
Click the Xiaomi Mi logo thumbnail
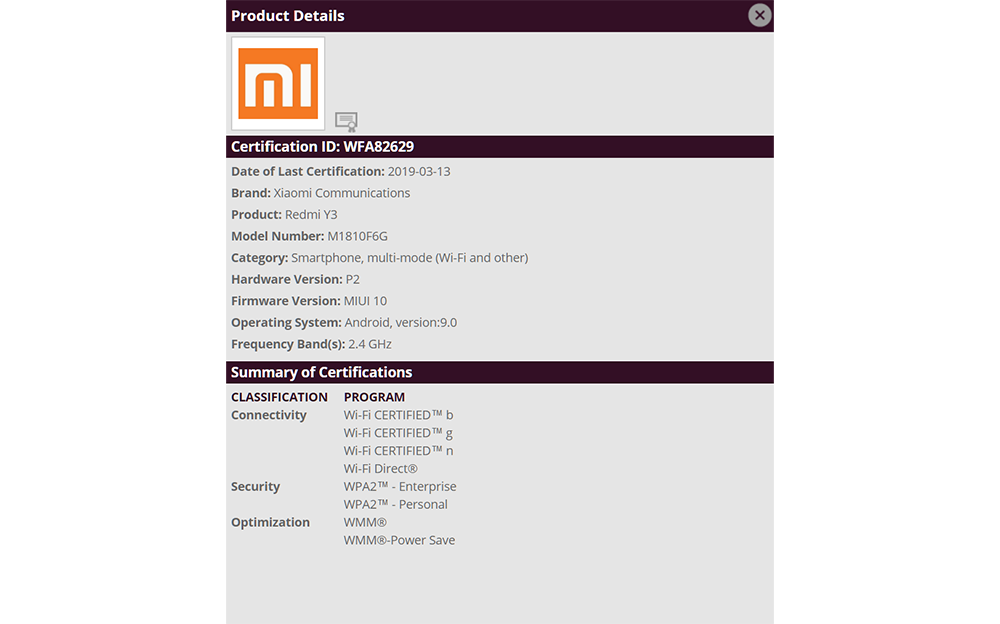click(278, 84)
